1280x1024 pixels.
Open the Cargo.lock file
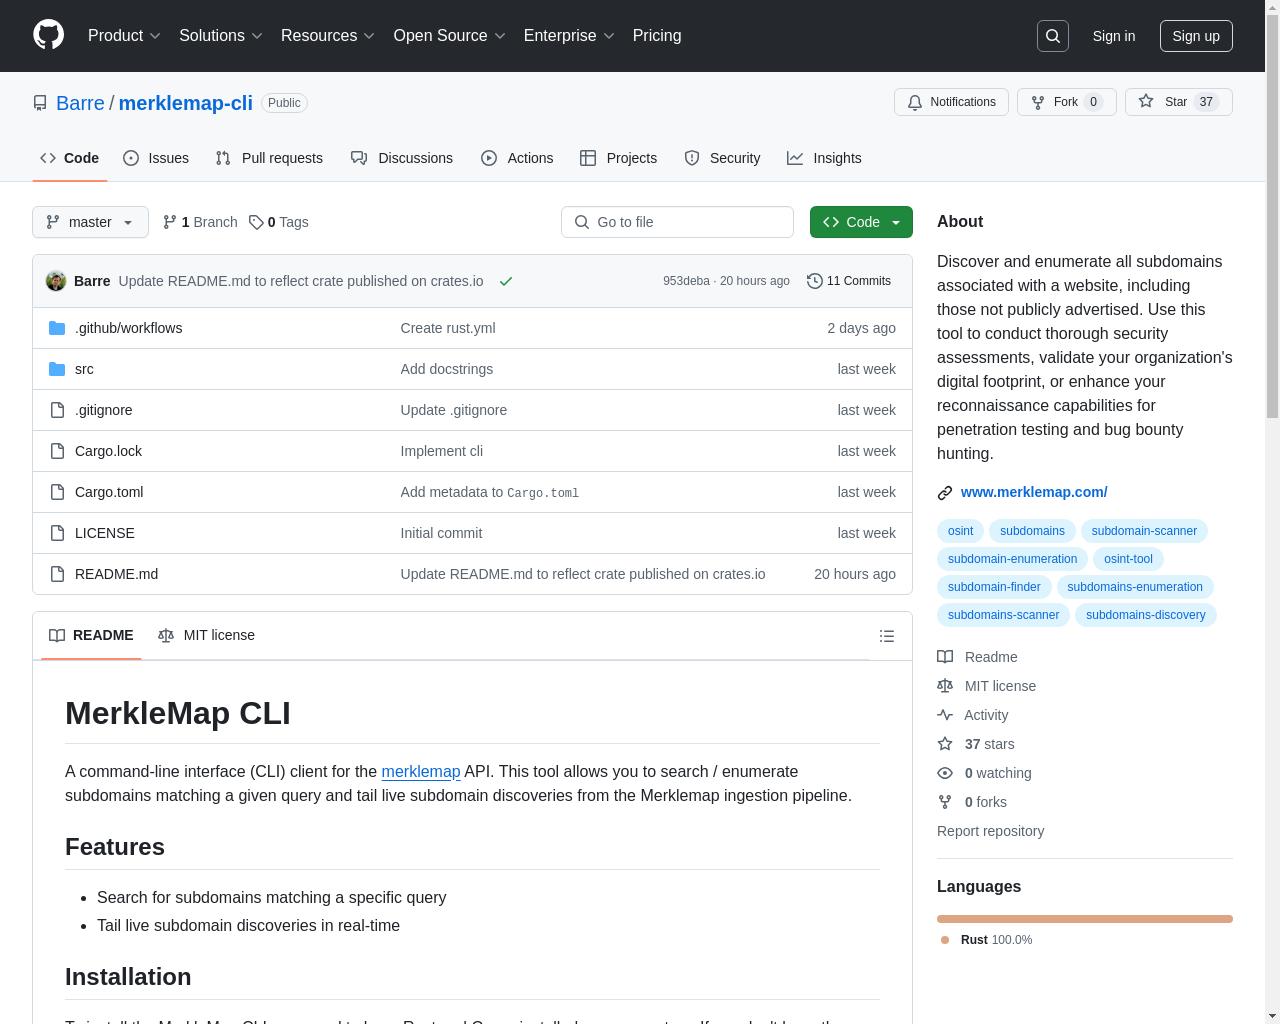pos(108,451)
